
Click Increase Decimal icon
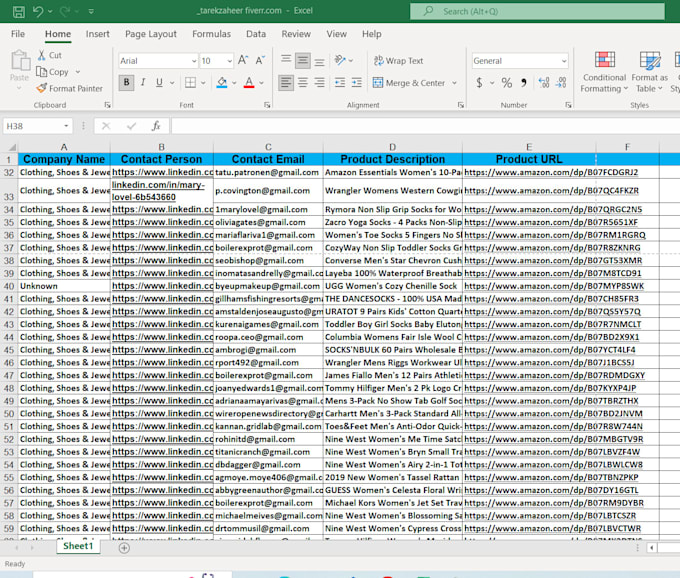click(x=544, y=82)
